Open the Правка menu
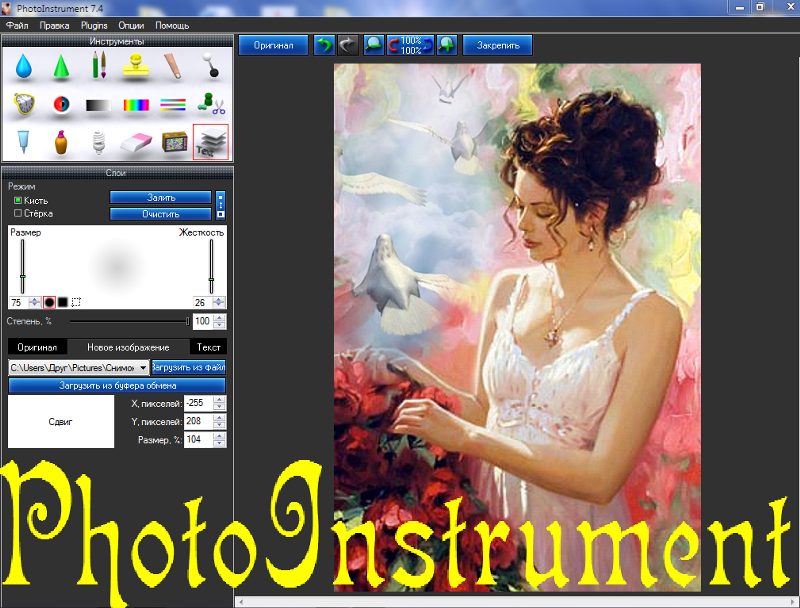 pyautogui.click(x=54, y=26)
